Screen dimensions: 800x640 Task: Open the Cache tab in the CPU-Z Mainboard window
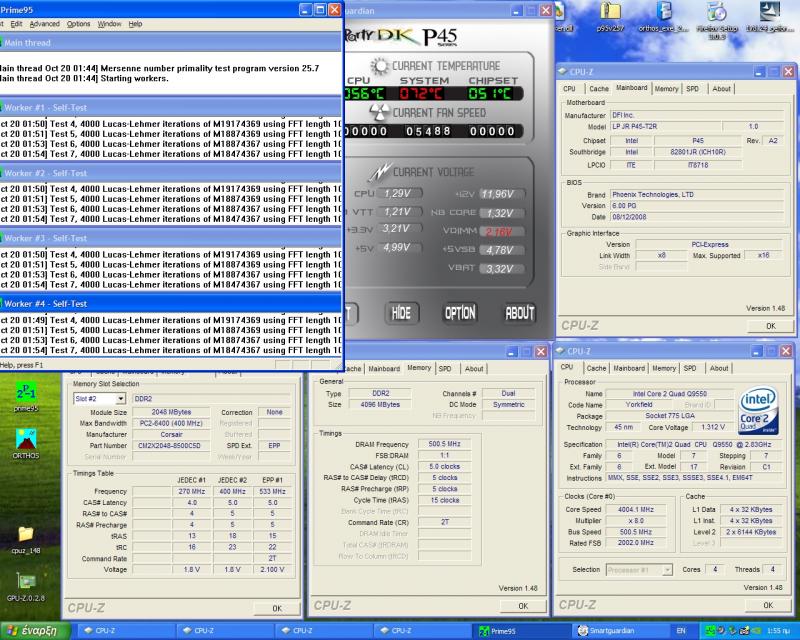599,89
